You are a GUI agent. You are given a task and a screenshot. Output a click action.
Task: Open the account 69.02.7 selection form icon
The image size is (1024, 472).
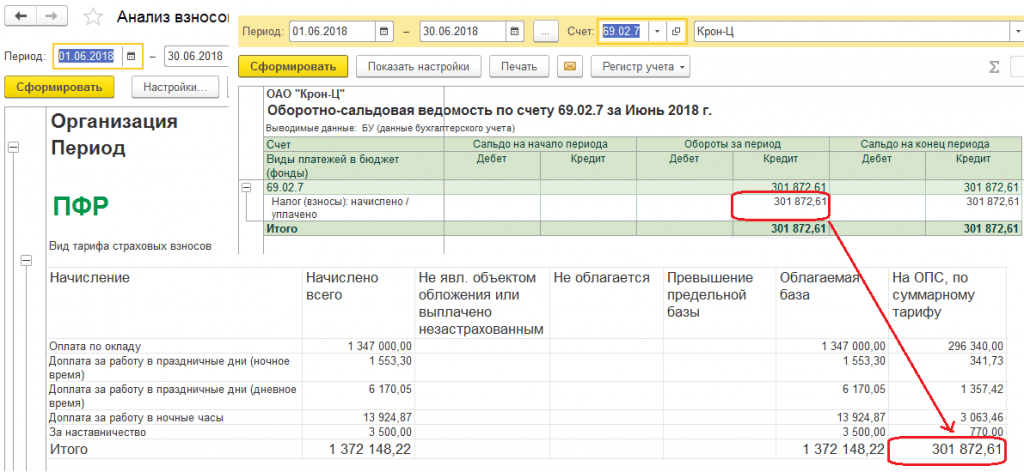(676, 31)
